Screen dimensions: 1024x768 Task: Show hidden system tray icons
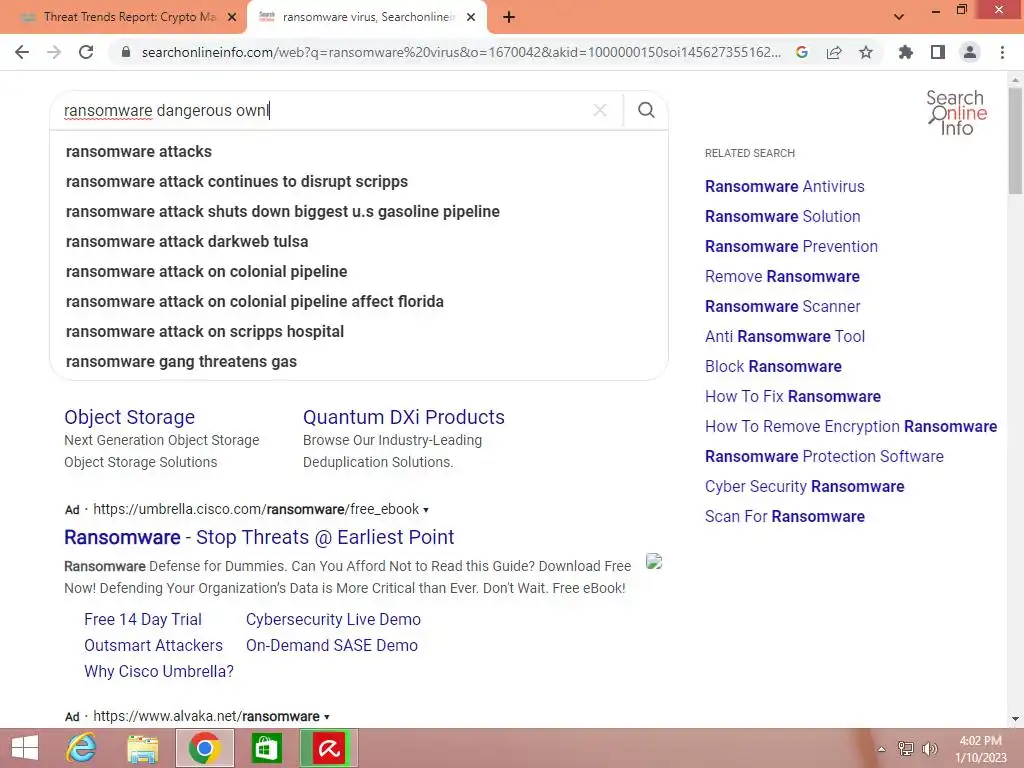tap(882, 749)
